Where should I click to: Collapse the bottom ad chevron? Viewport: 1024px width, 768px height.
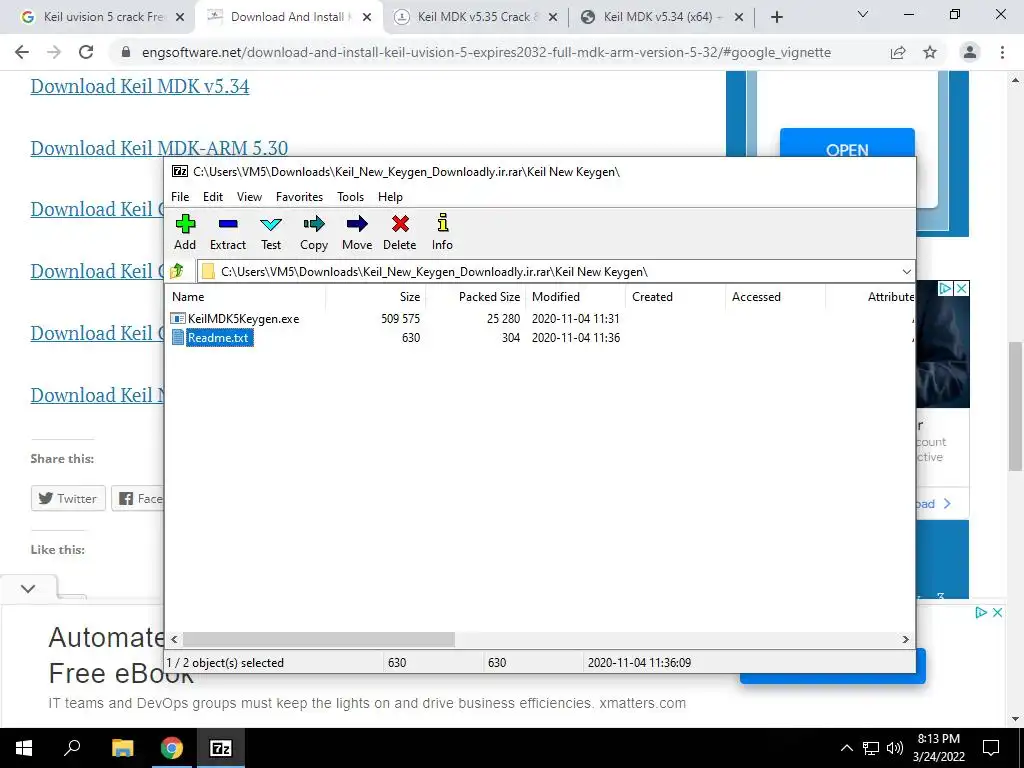28,588
